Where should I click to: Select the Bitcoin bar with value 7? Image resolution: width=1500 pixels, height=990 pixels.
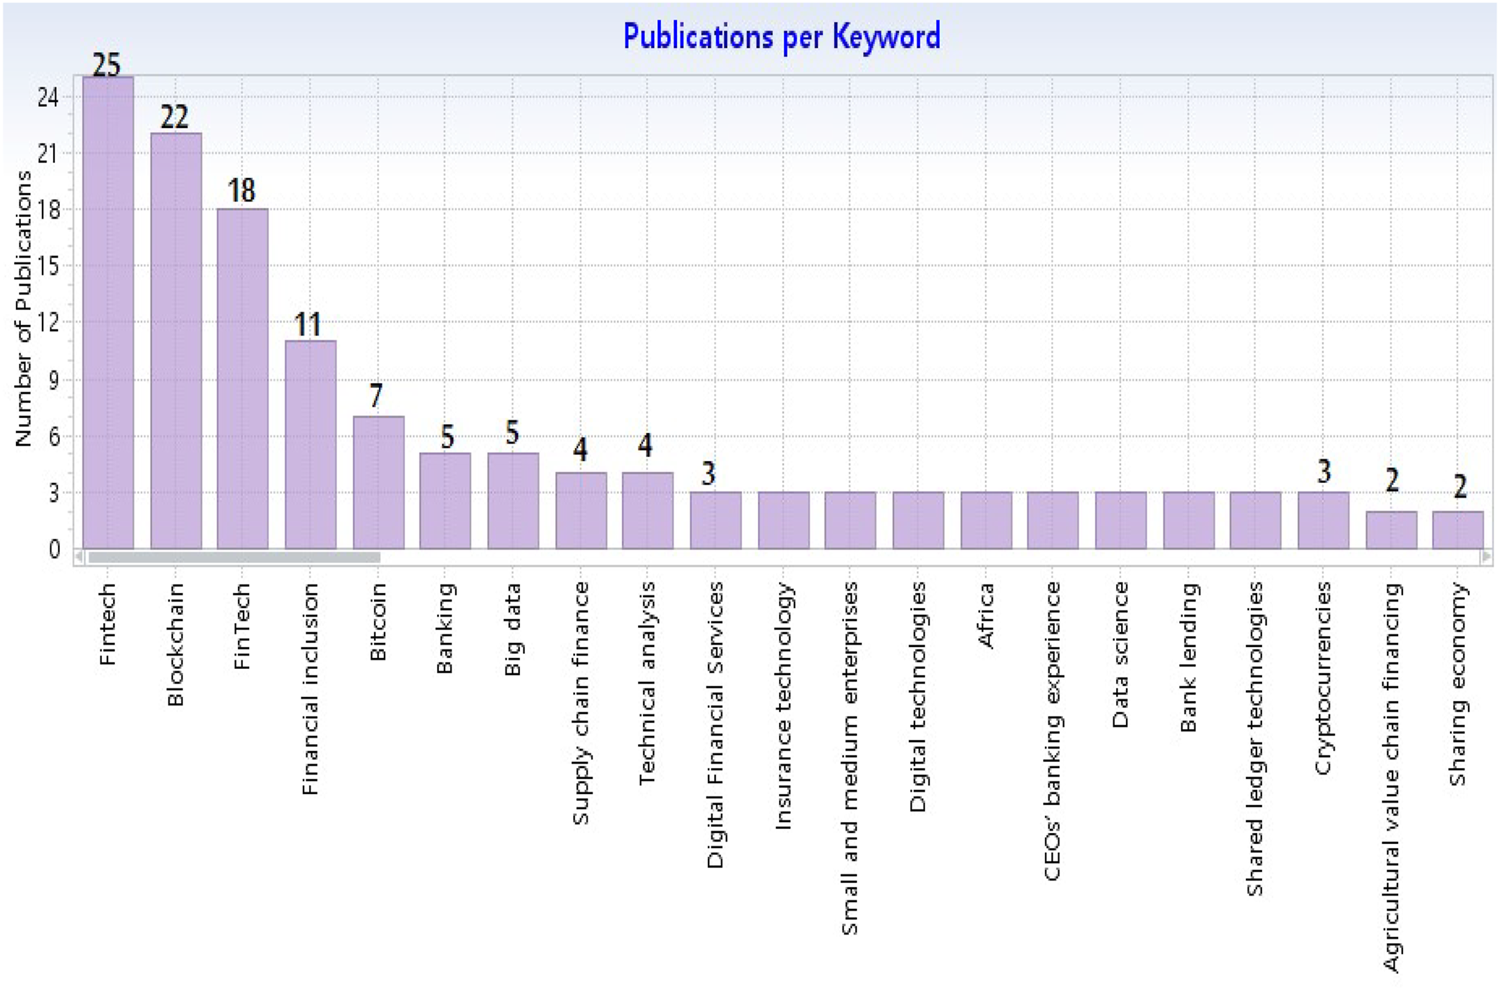[378, 482]
